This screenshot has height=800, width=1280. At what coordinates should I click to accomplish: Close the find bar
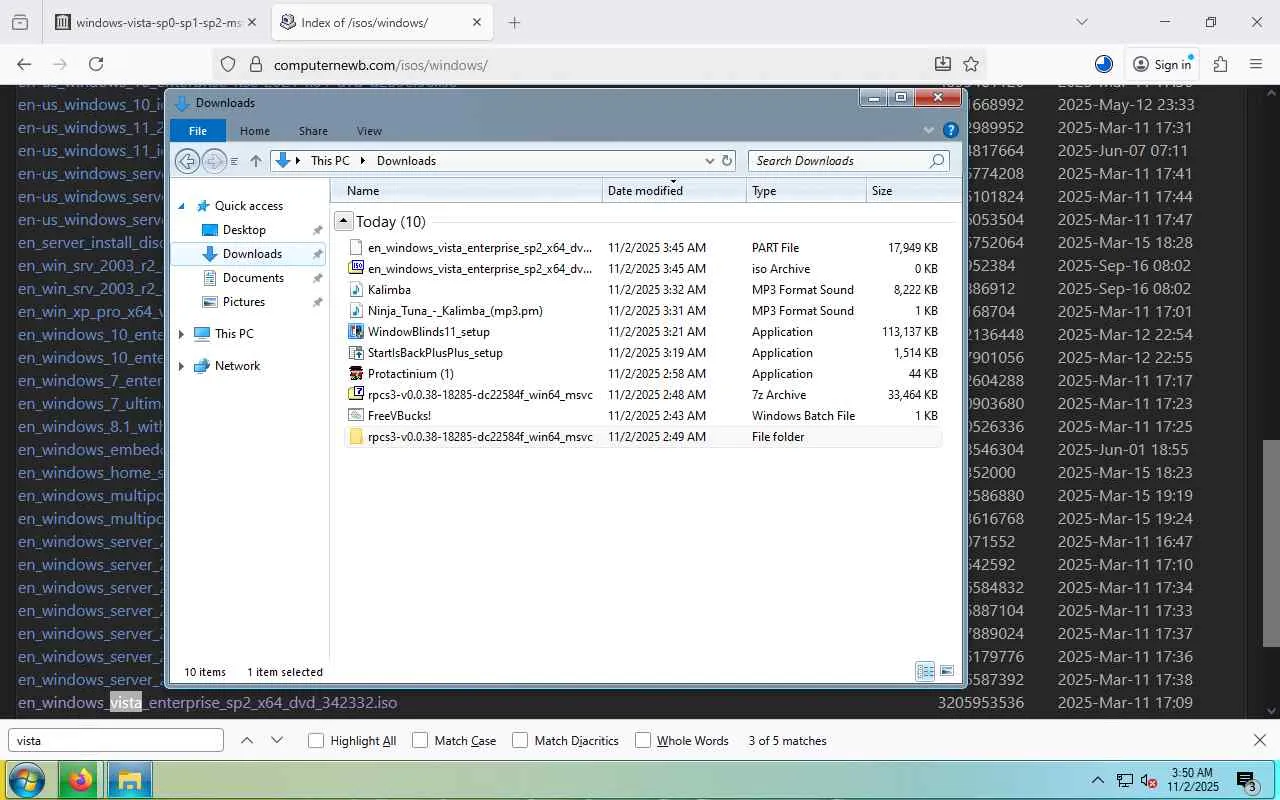[1259, 741]
